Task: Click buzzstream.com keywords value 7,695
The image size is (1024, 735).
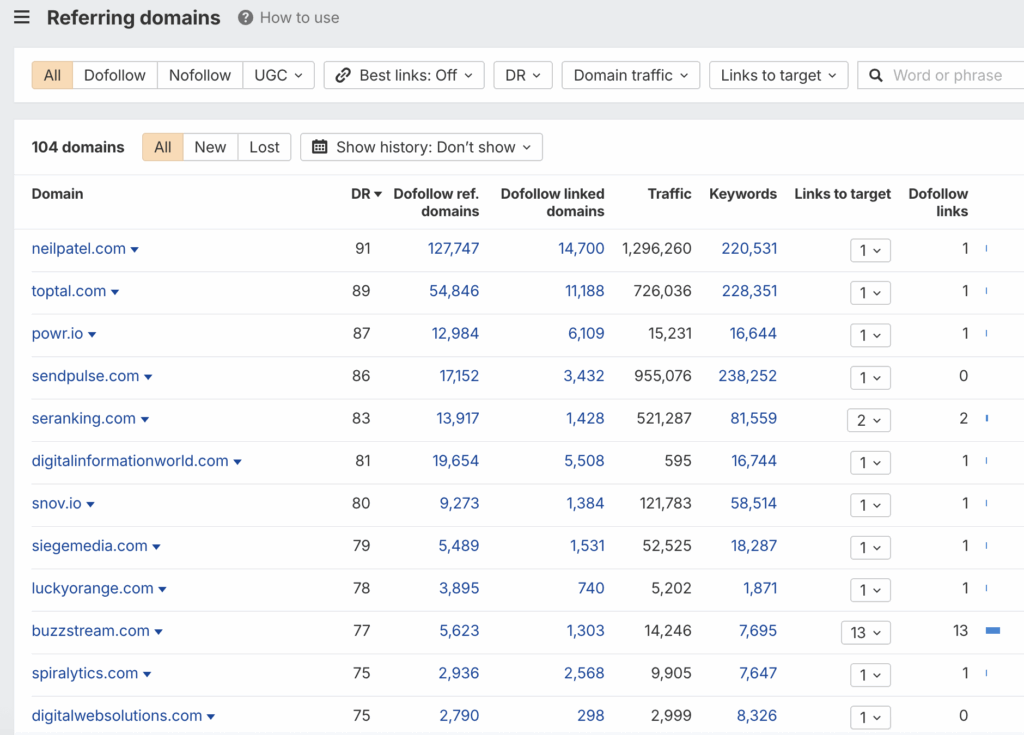Action: coord(758,631)
